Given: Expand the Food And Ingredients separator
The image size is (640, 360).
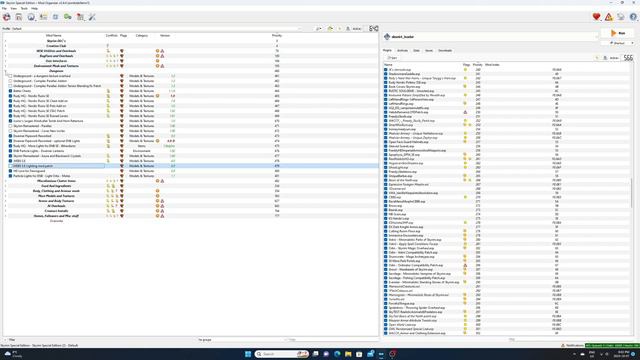Looking at the screenshot, I should click(5, 186).
